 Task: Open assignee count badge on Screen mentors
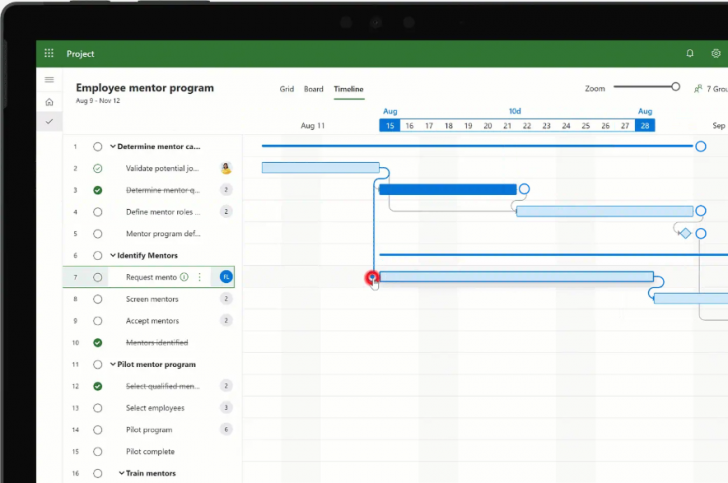tap(226, 299)
